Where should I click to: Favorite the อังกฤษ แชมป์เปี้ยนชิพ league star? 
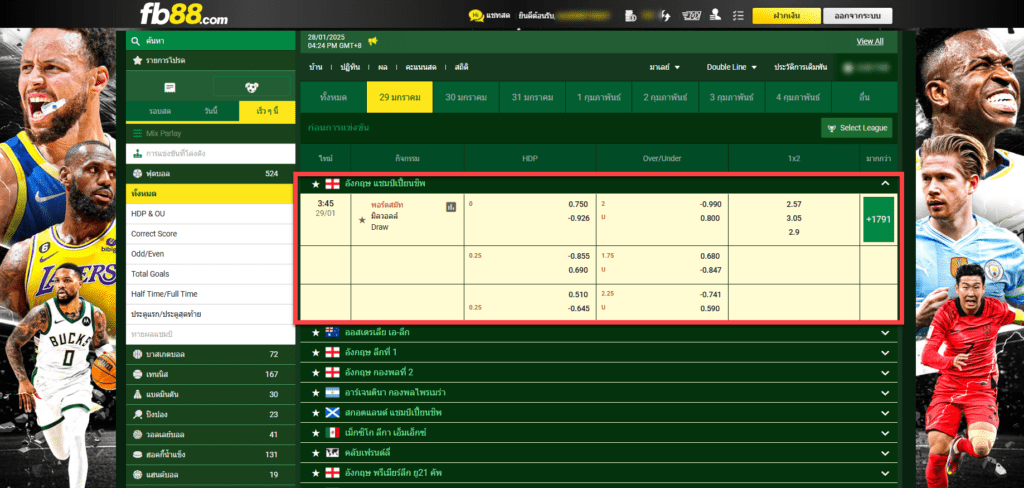[315, 184]
